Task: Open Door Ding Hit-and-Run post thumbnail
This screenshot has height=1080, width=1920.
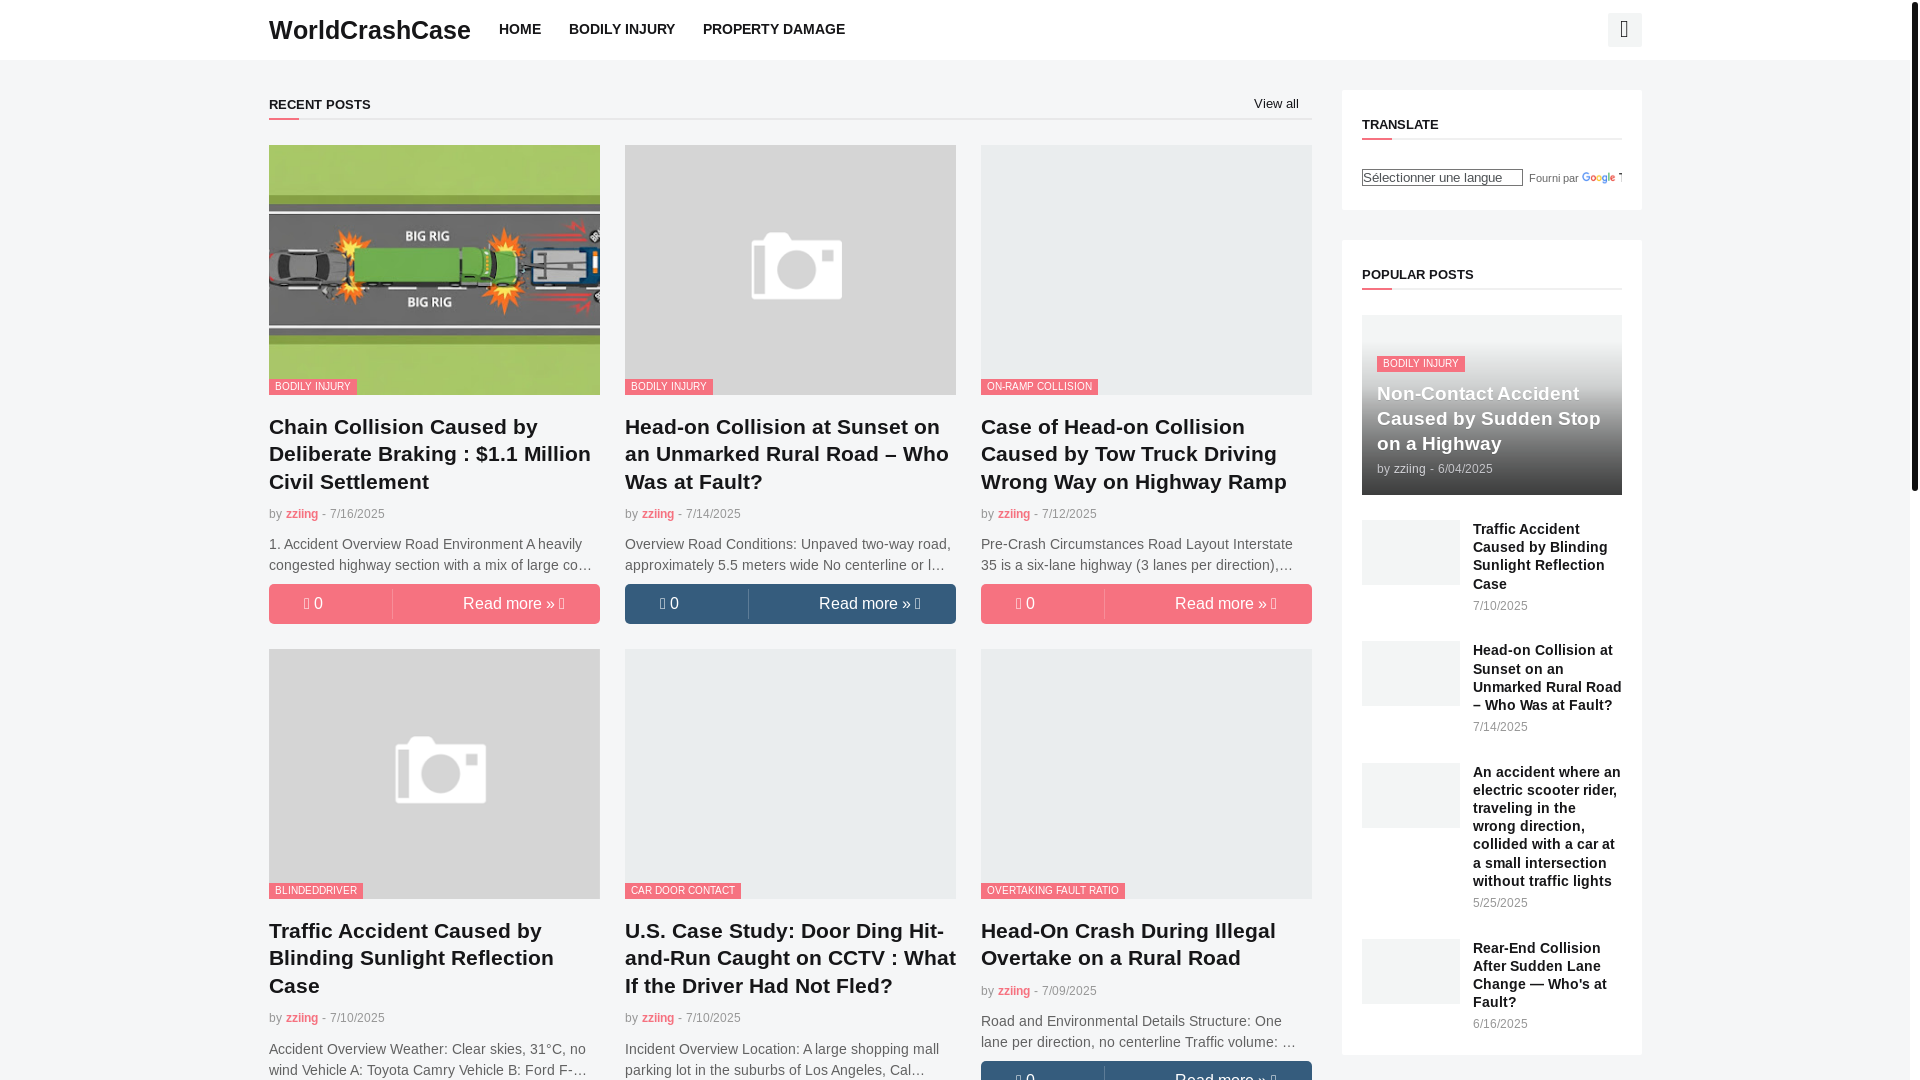Action: [x=790, y=774]
